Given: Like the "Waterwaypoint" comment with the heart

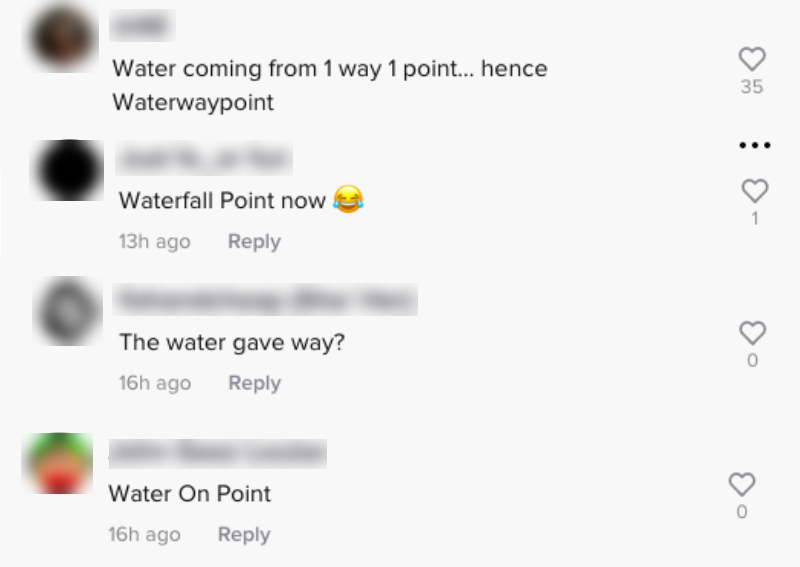Looking at the screenshot, I should [752, 59].
